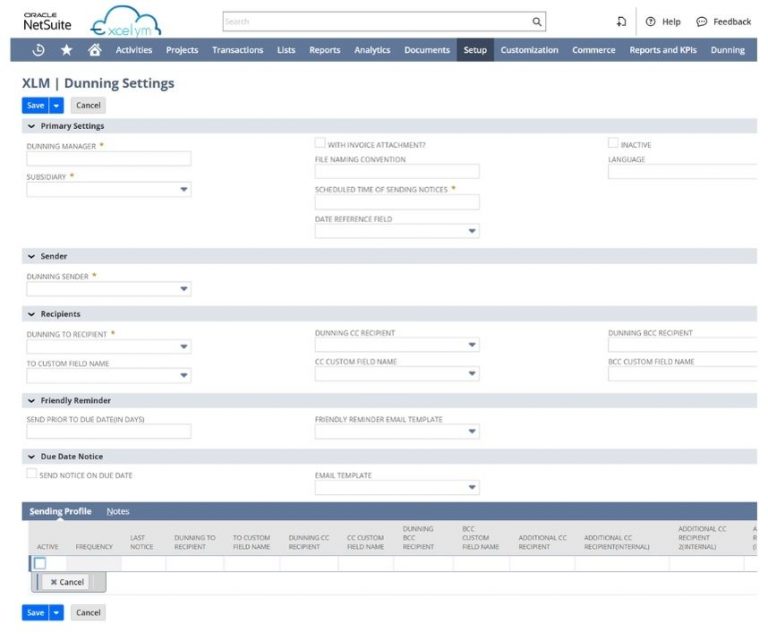Tick the Inactive checkbox
Viewport: 768px width, 641px height.
[x=613, y=144]
